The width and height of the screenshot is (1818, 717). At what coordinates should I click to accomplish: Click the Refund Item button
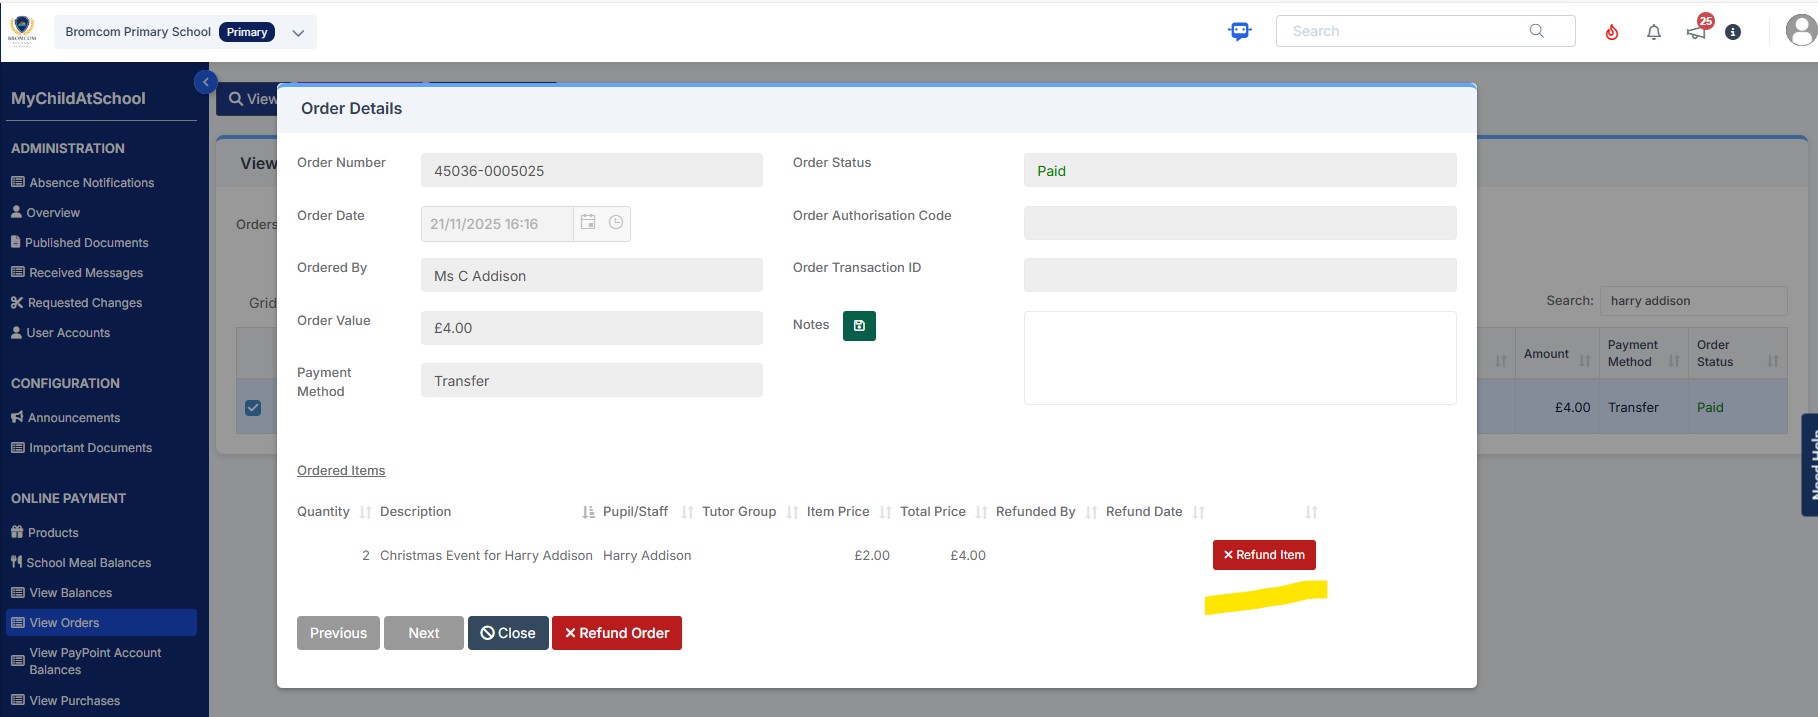(x=1264, y=555)
